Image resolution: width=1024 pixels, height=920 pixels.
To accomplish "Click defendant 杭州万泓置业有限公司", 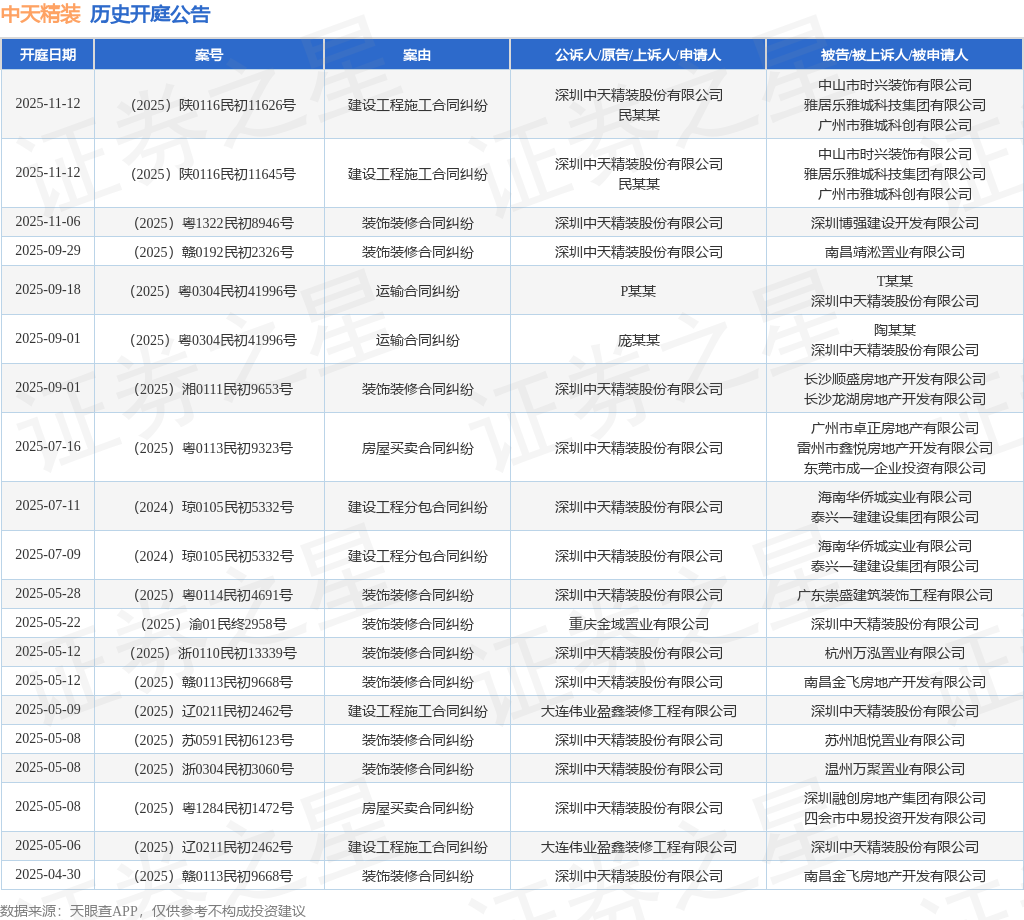I will 895,654.
